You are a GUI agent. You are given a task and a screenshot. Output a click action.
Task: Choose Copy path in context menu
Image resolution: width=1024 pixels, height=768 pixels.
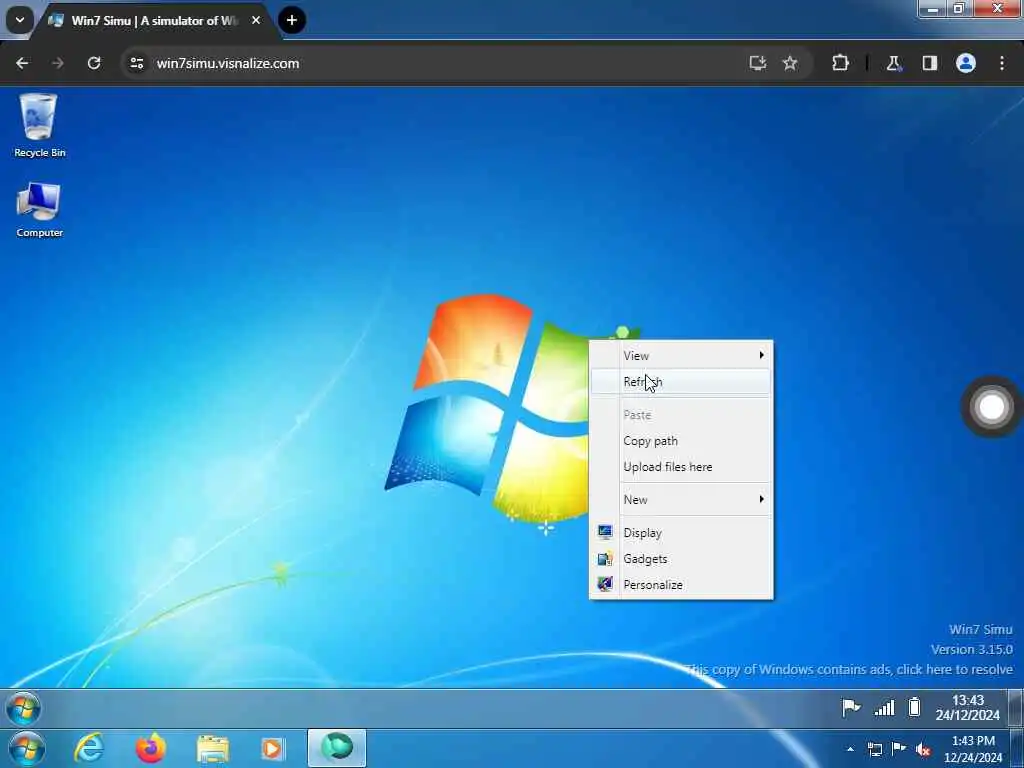pyautogui.click(x=681, y=441)
